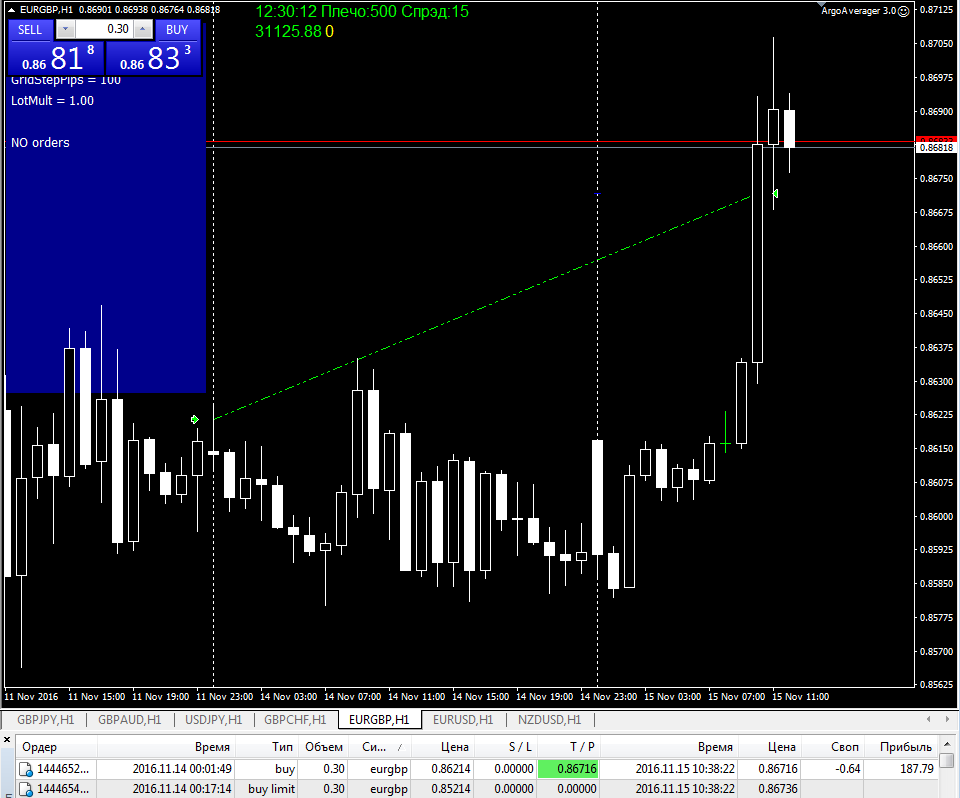Image resolution: width=960 pixels, height=798 pixels.
Task: Select order 1444654... in the list
Action: tap(62, 789)
